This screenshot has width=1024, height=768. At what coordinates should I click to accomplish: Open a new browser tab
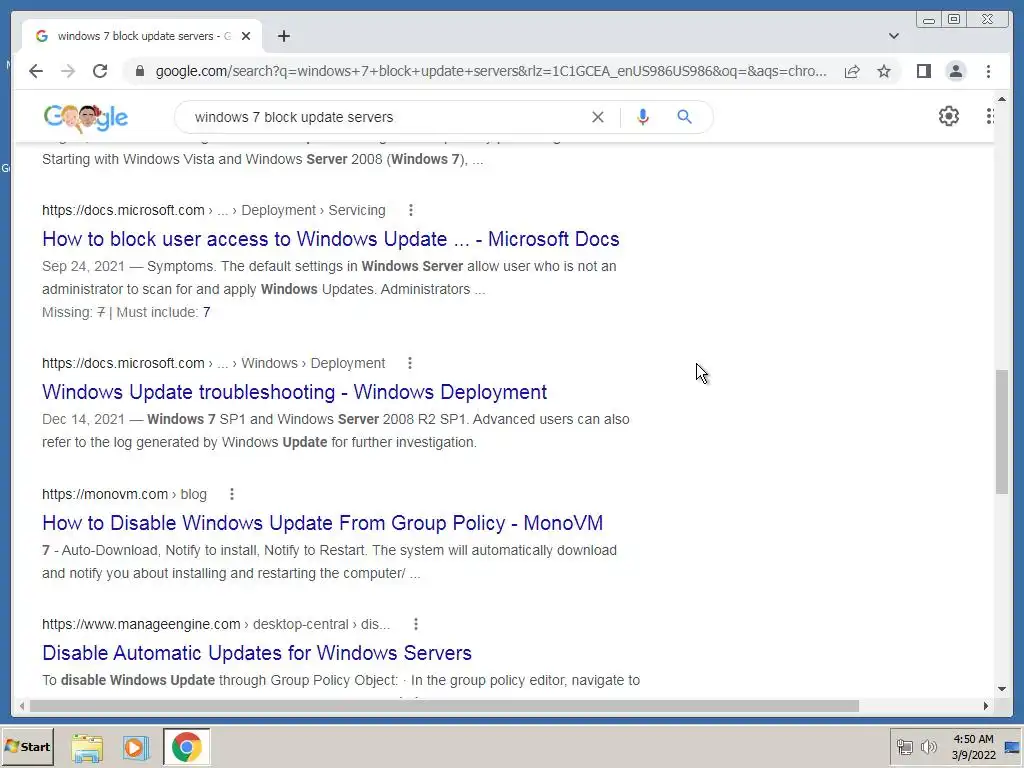(283, 36)
